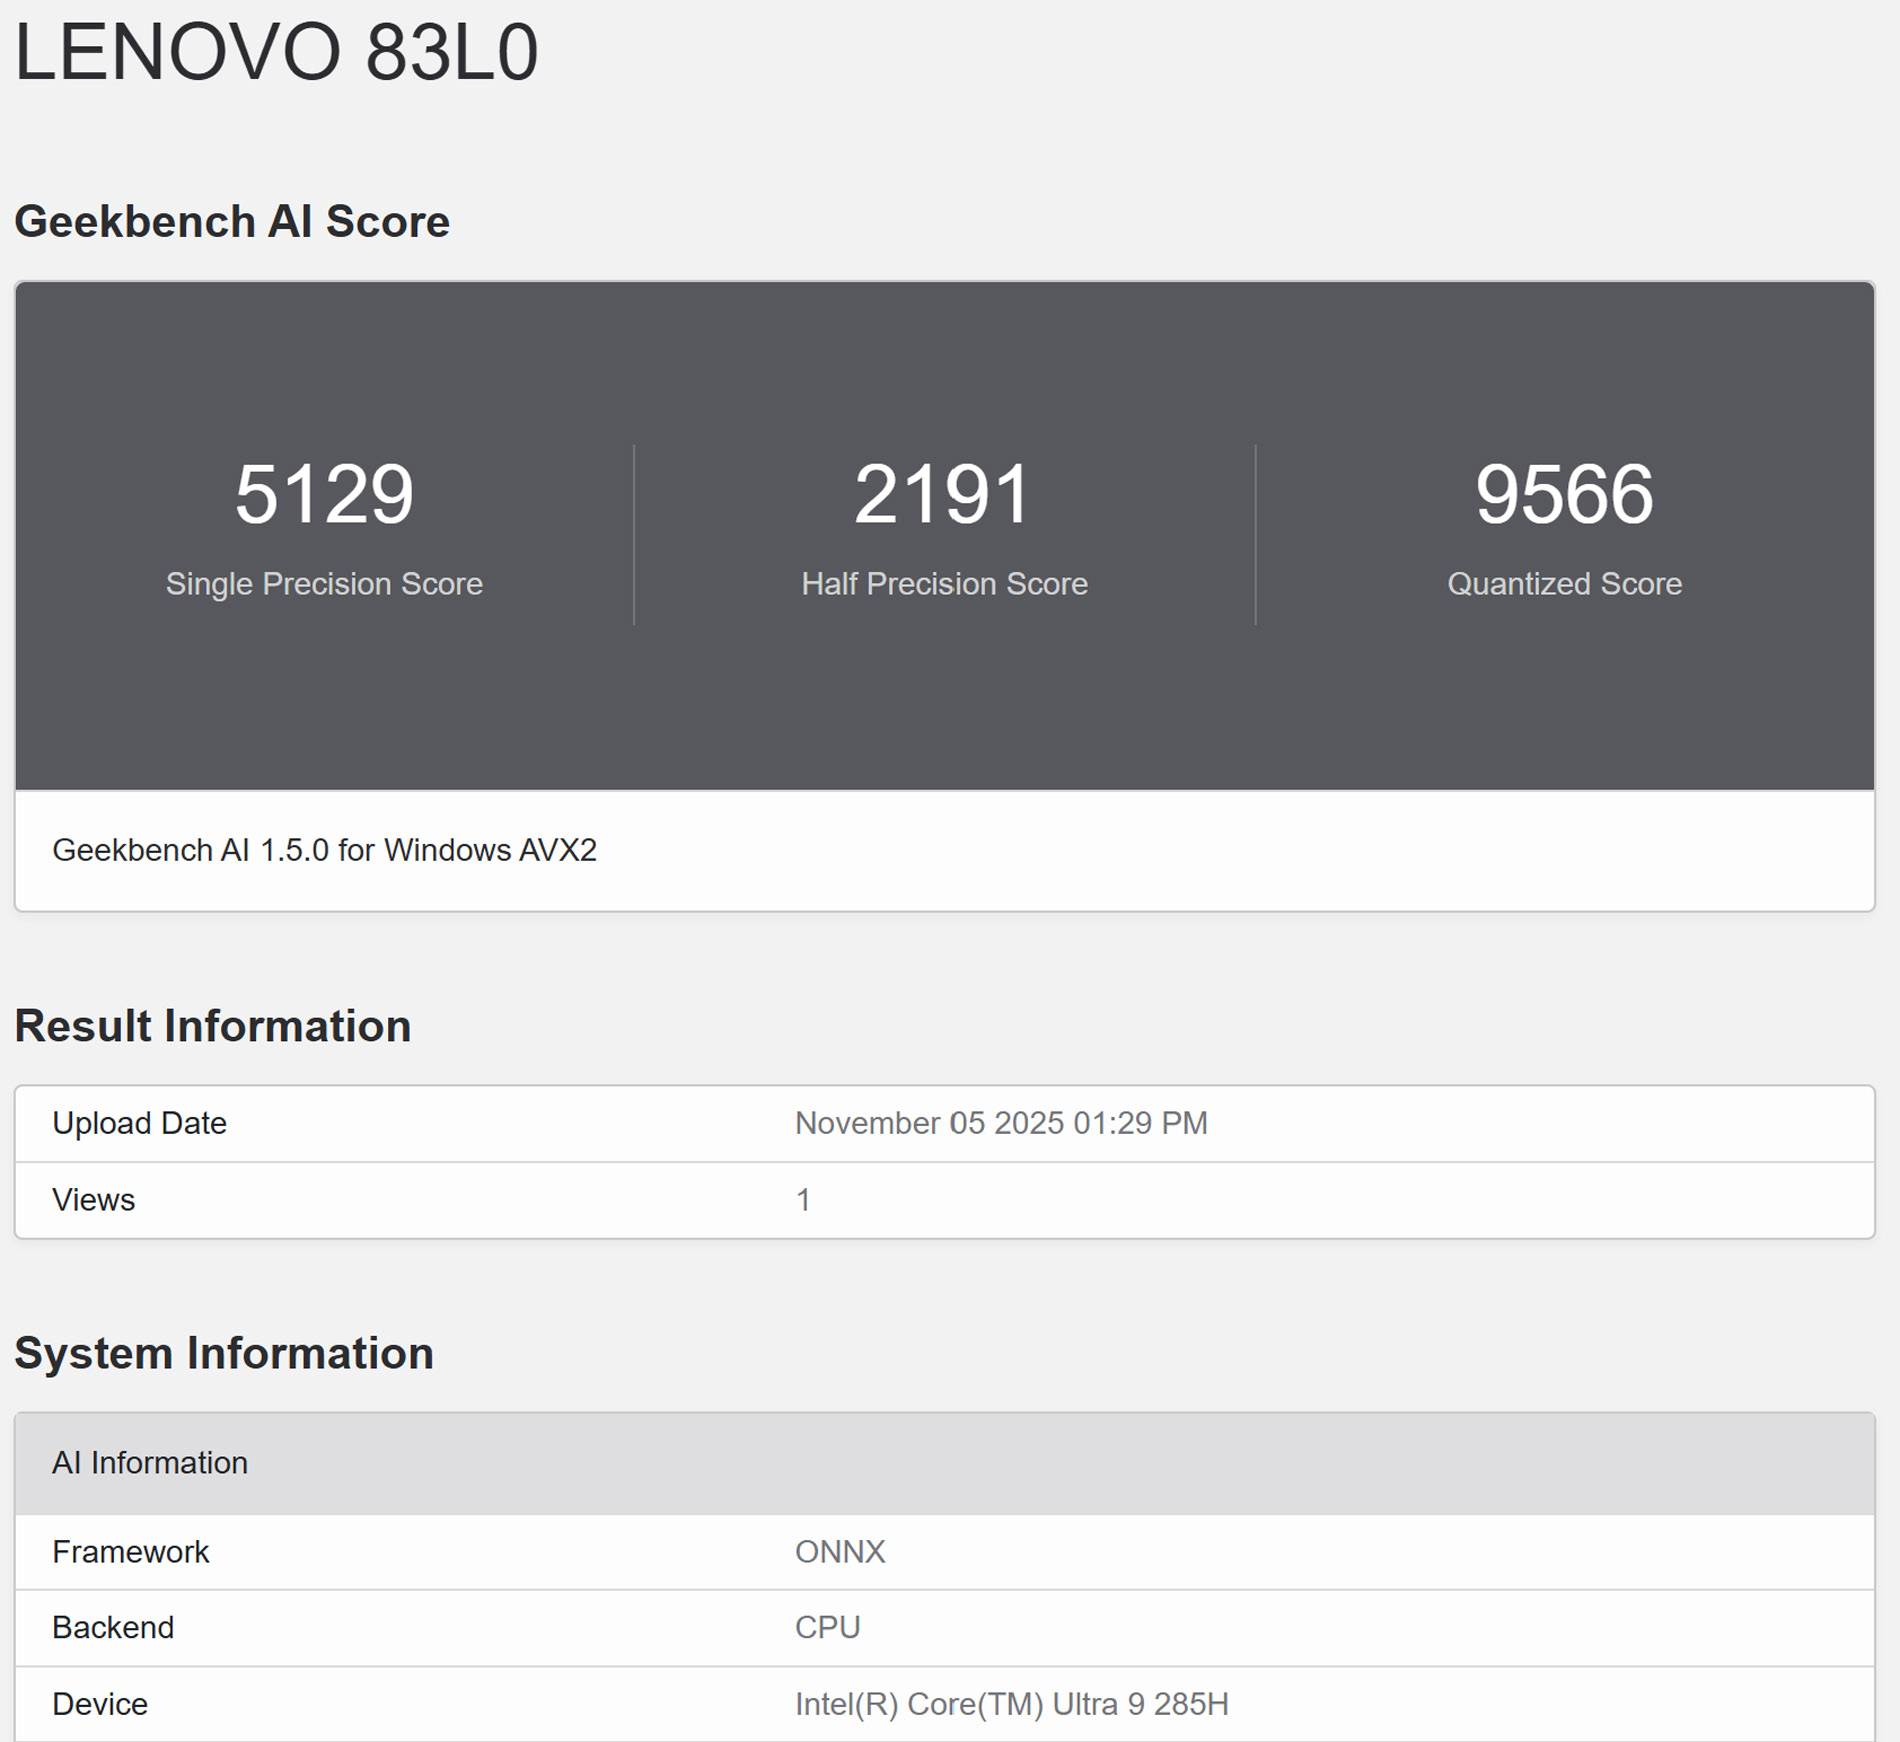The height and width of the screenshot is (1742, 1900).
Task: Click the LENOVO 83L0 page title
Action: [276, 52]
